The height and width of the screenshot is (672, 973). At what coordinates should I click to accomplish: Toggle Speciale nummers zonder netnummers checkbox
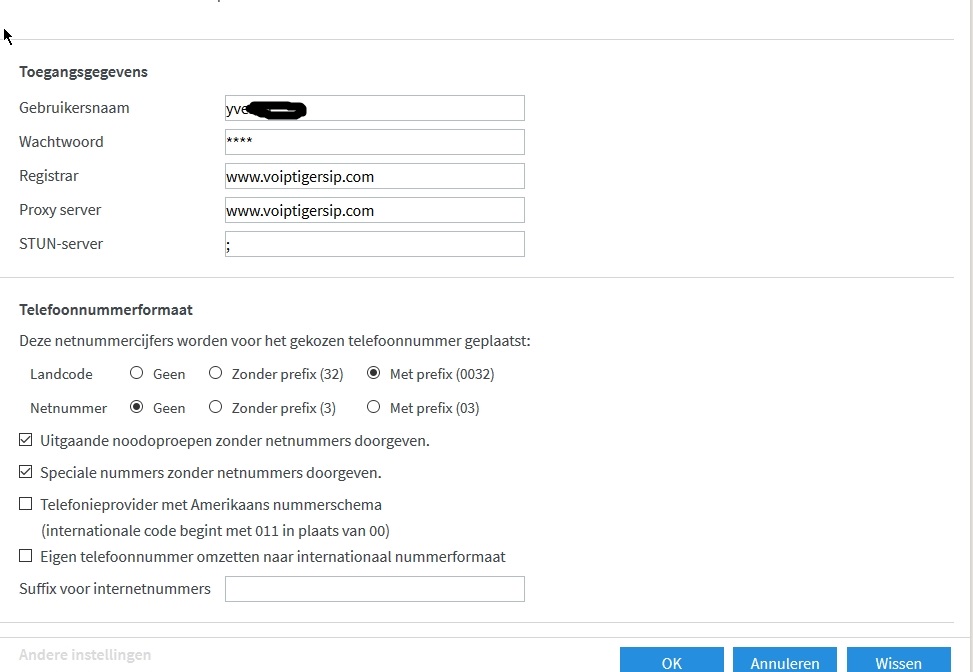[26, 472]
